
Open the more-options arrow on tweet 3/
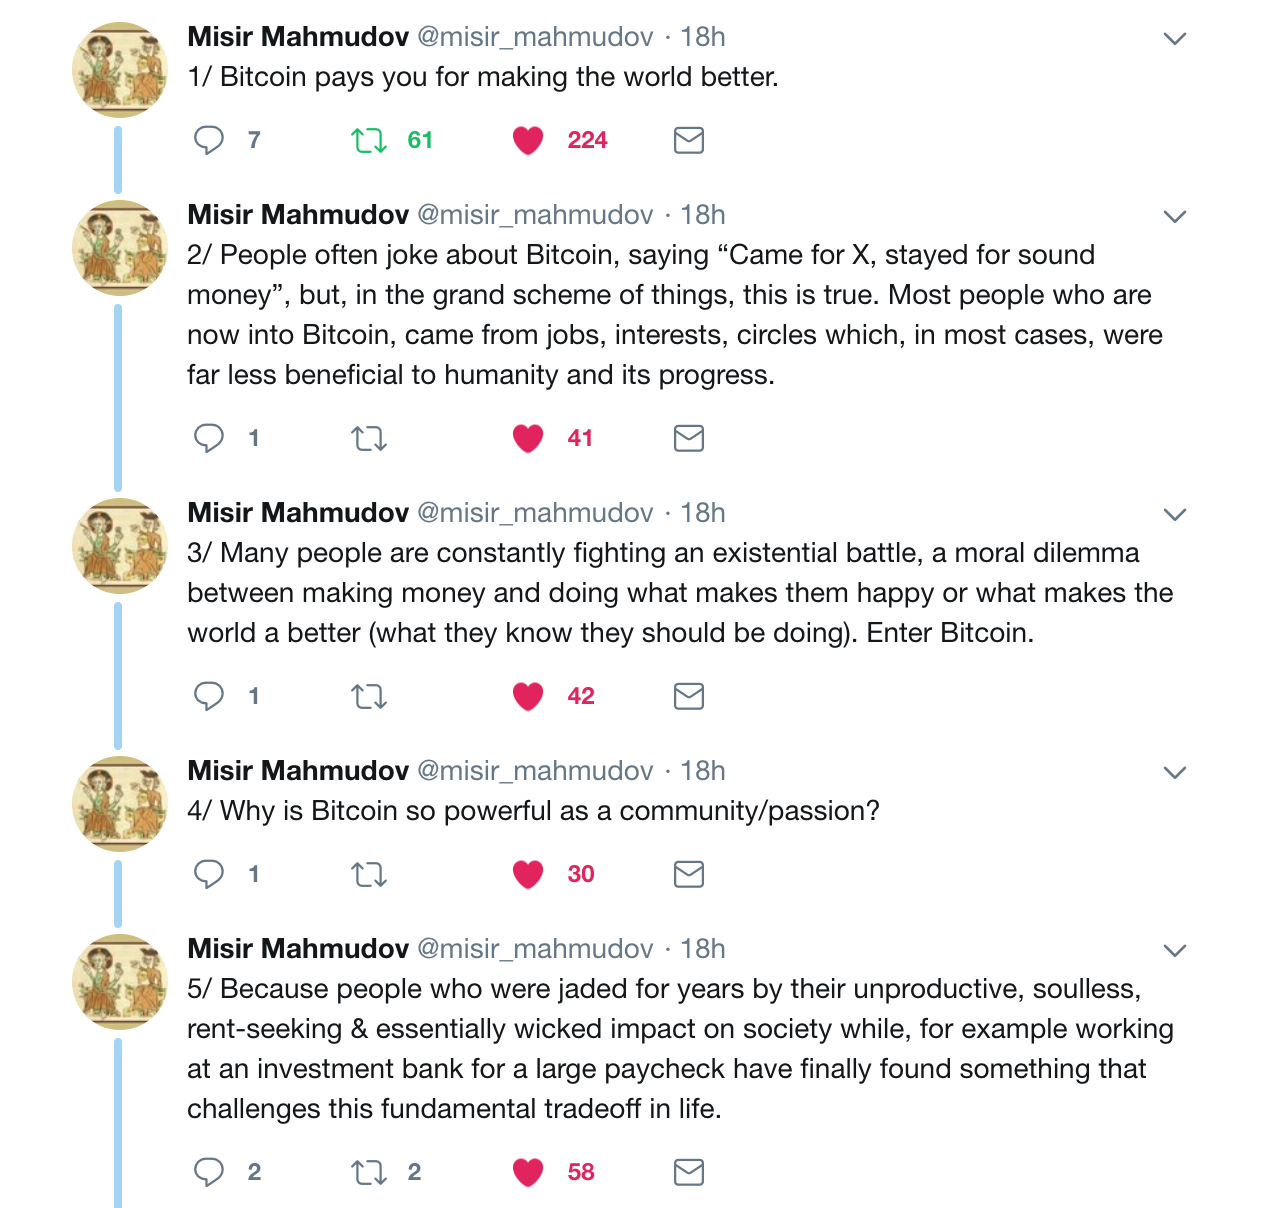[x=1175, y=515]
